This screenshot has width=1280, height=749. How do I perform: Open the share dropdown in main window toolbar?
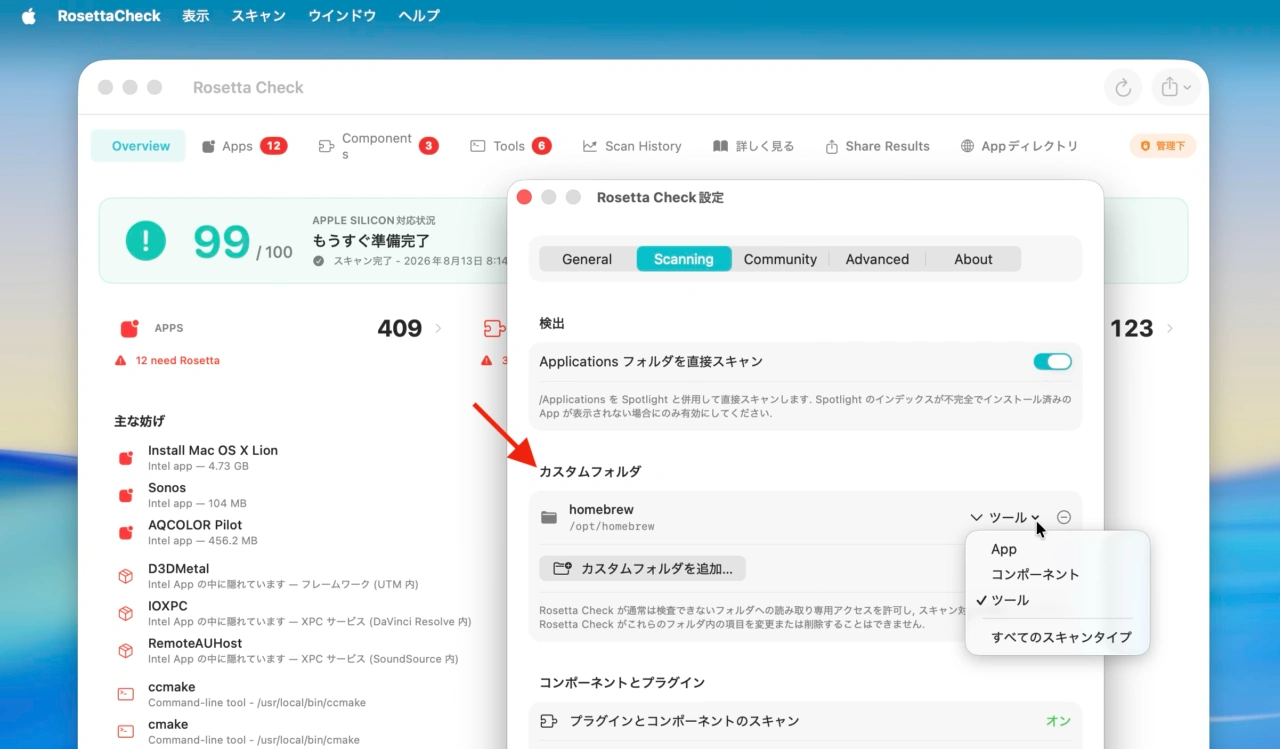(1176, 88)
